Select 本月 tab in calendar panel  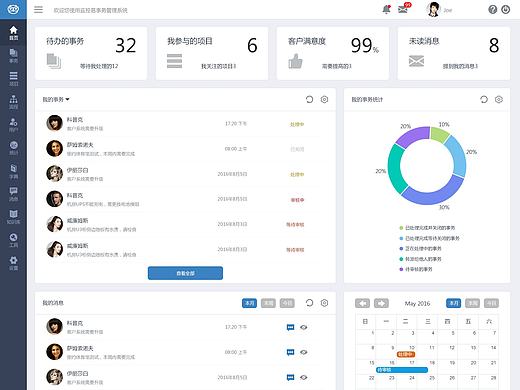click(x=454, y=303)
